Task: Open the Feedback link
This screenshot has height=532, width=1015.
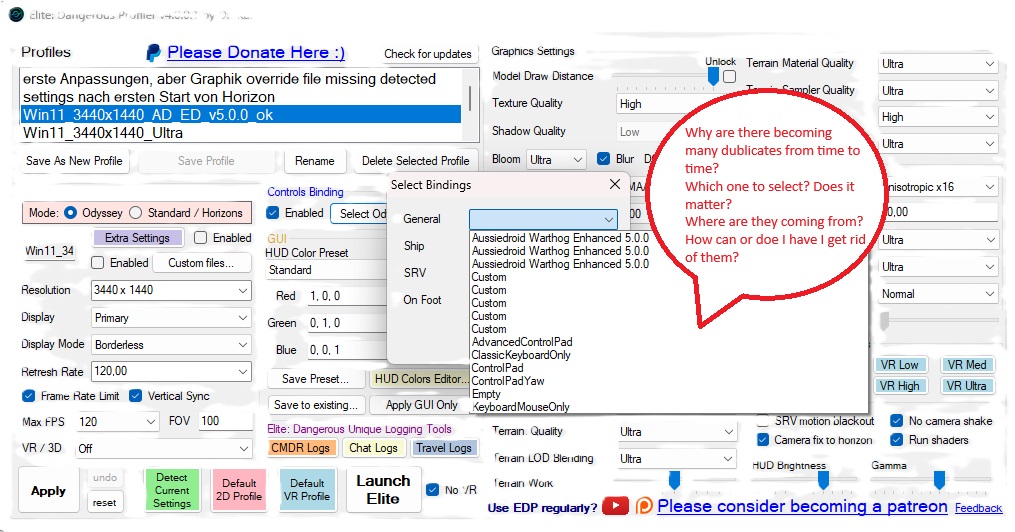Action: pos(978,508)
